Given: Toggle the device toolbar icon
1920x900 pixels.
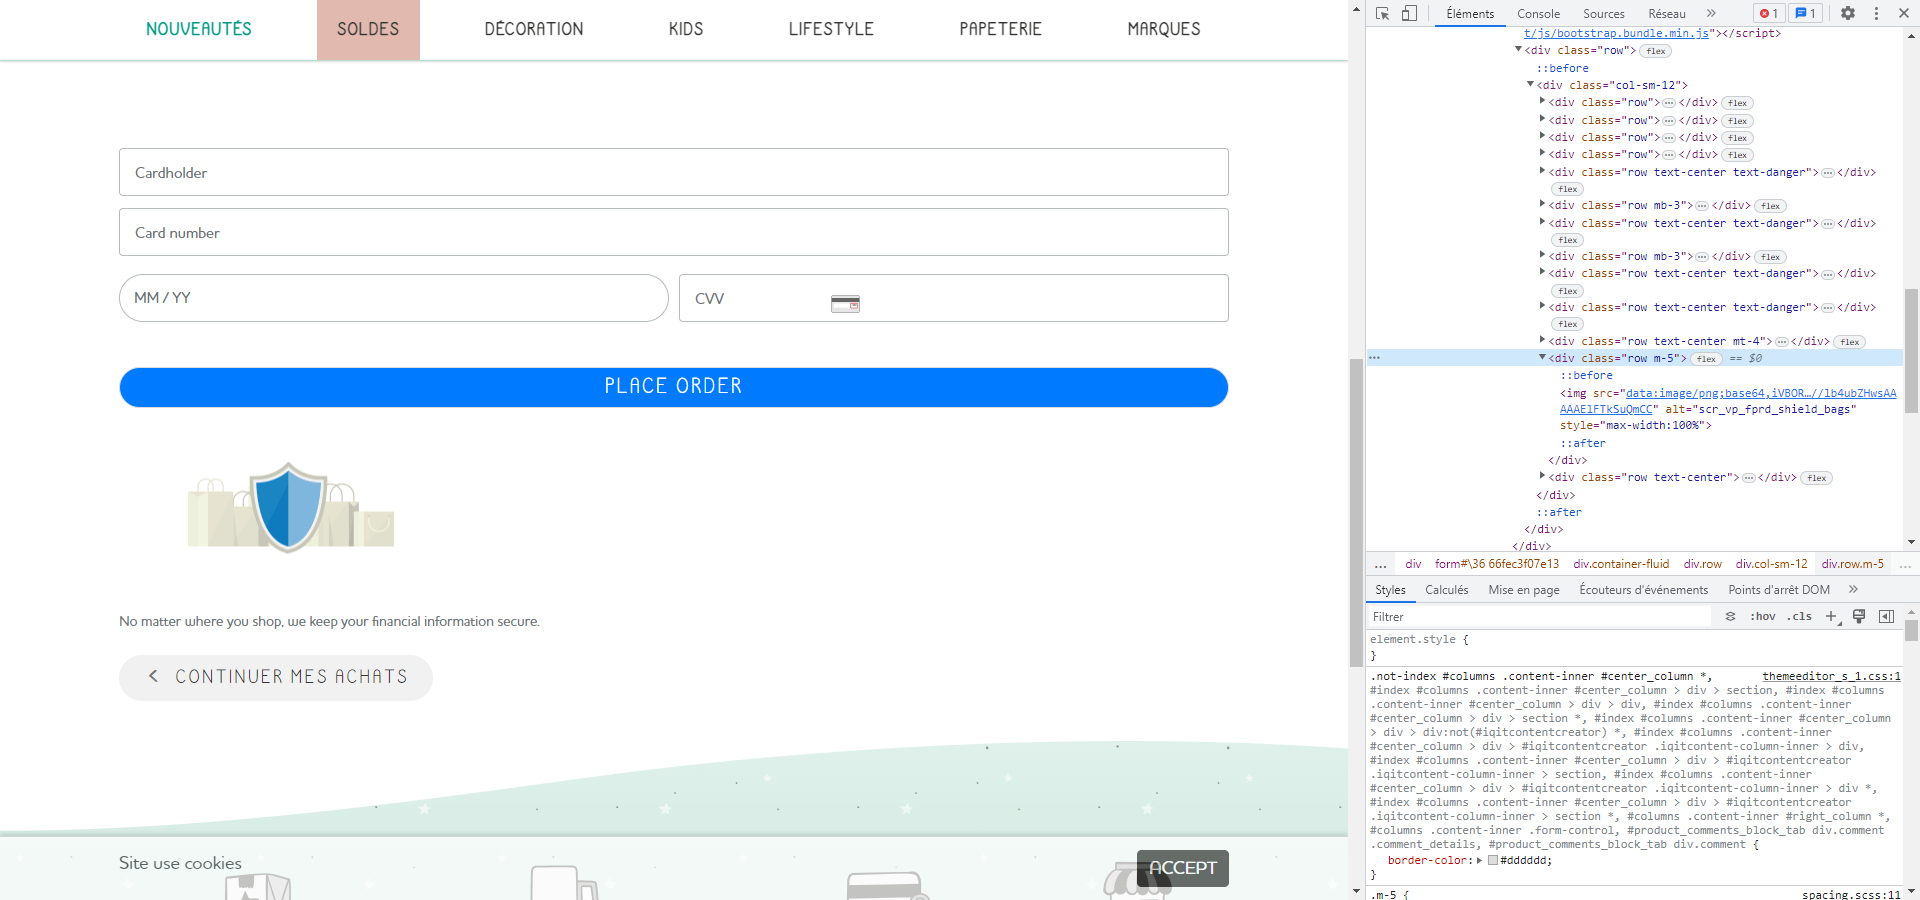Looking at the screenshot, I should [1409, 13].
